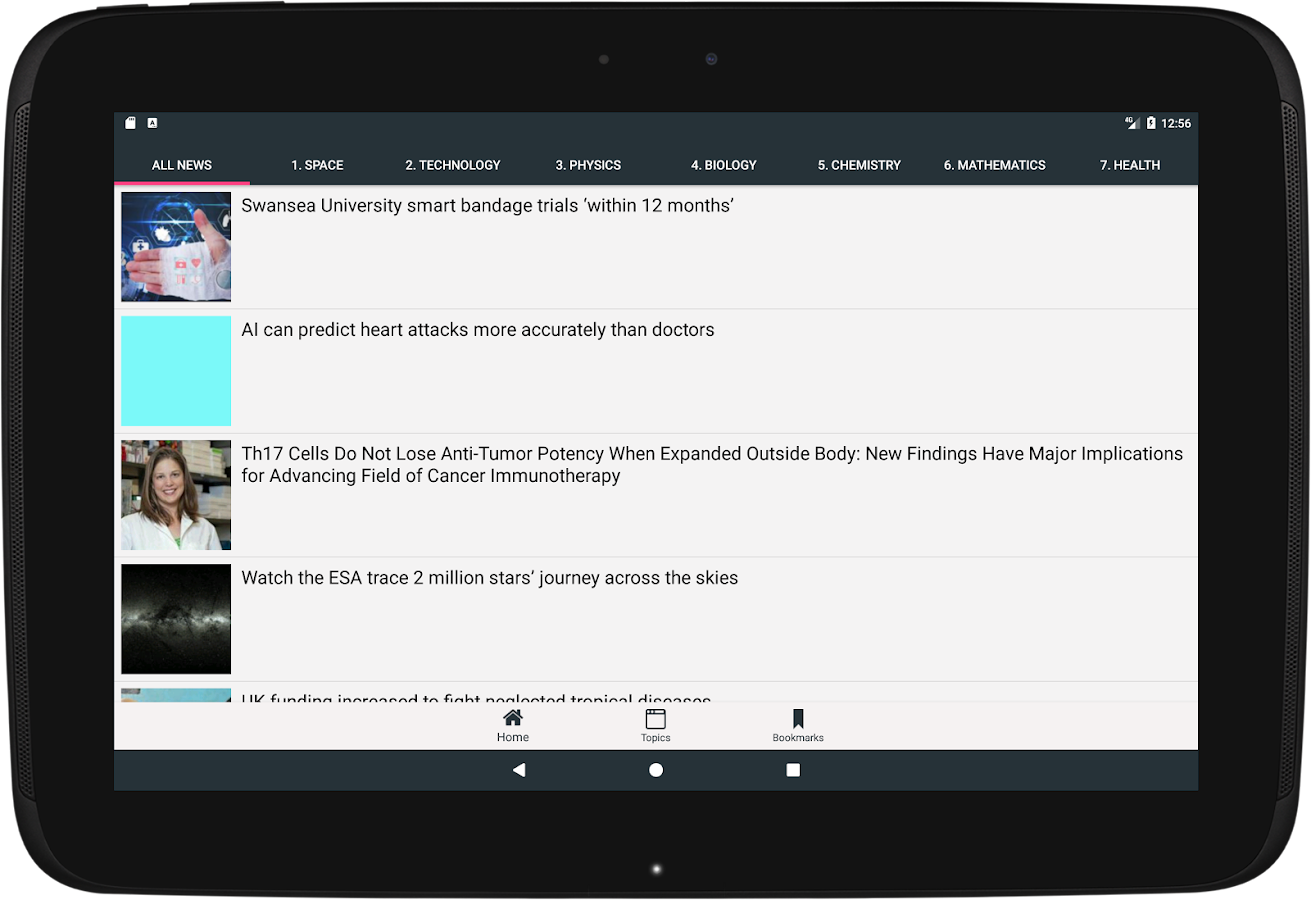This screenshot has width=1311, height=900.
Task: Tap the 4G signal indicator
Action: tap(1132, 123)
